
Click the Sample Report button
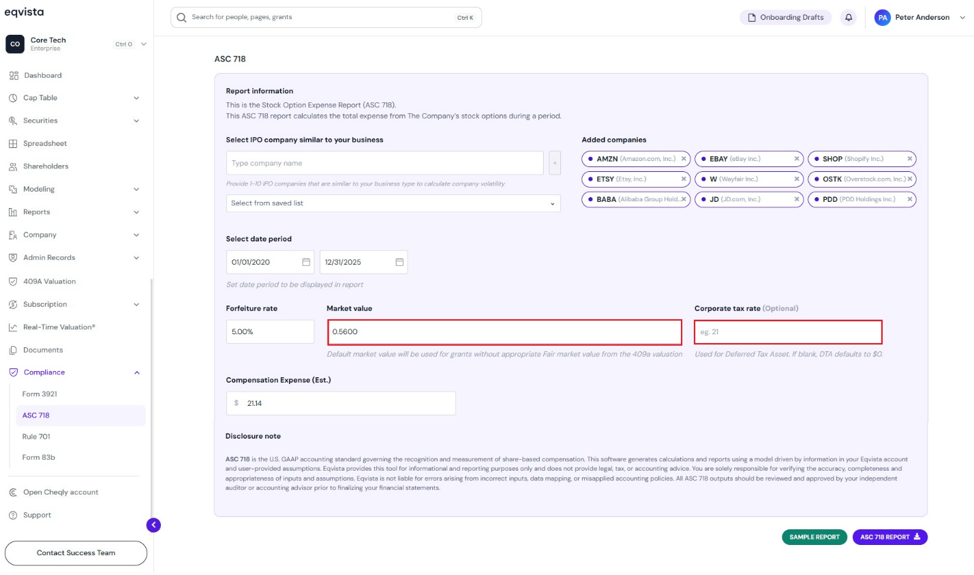coord(814,537)
